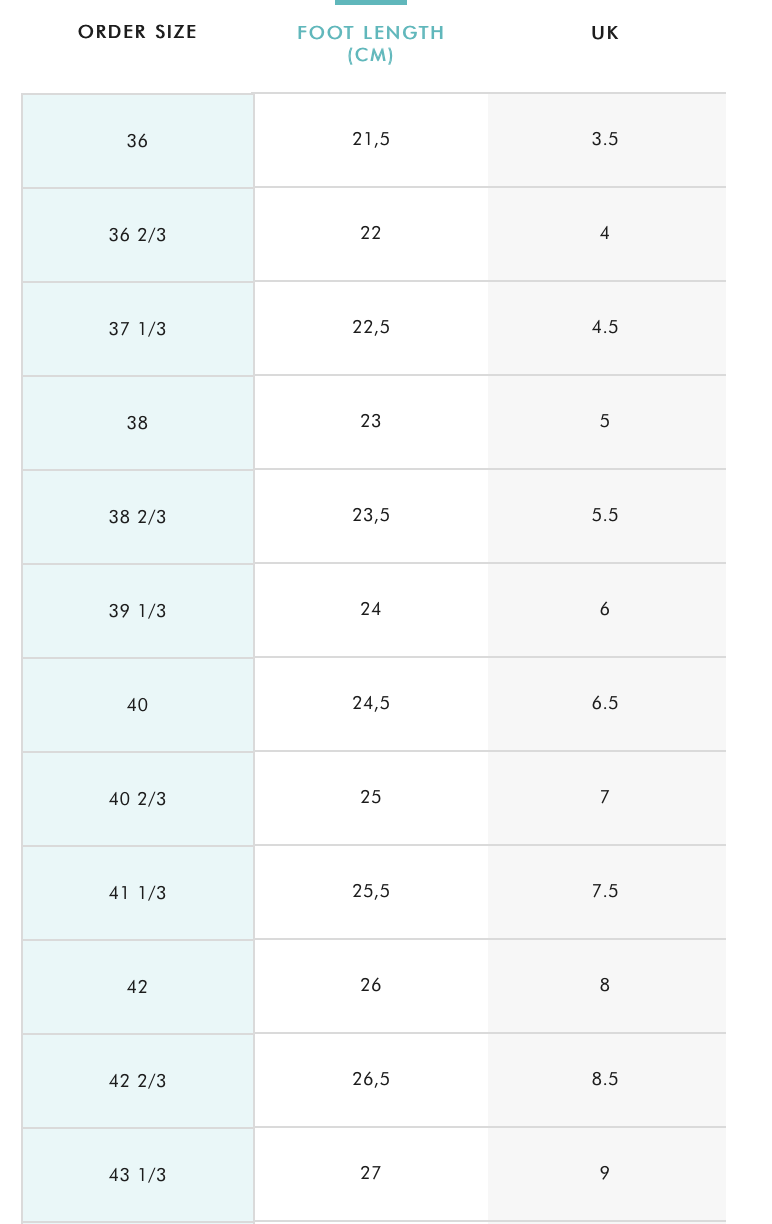Pick order size 41 1/3

(138, 893)
